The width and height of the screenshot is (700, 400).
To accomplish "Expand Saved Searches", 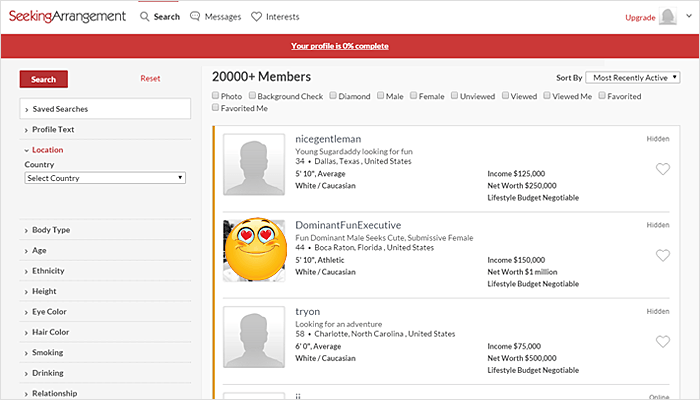I will click(105, 109).
